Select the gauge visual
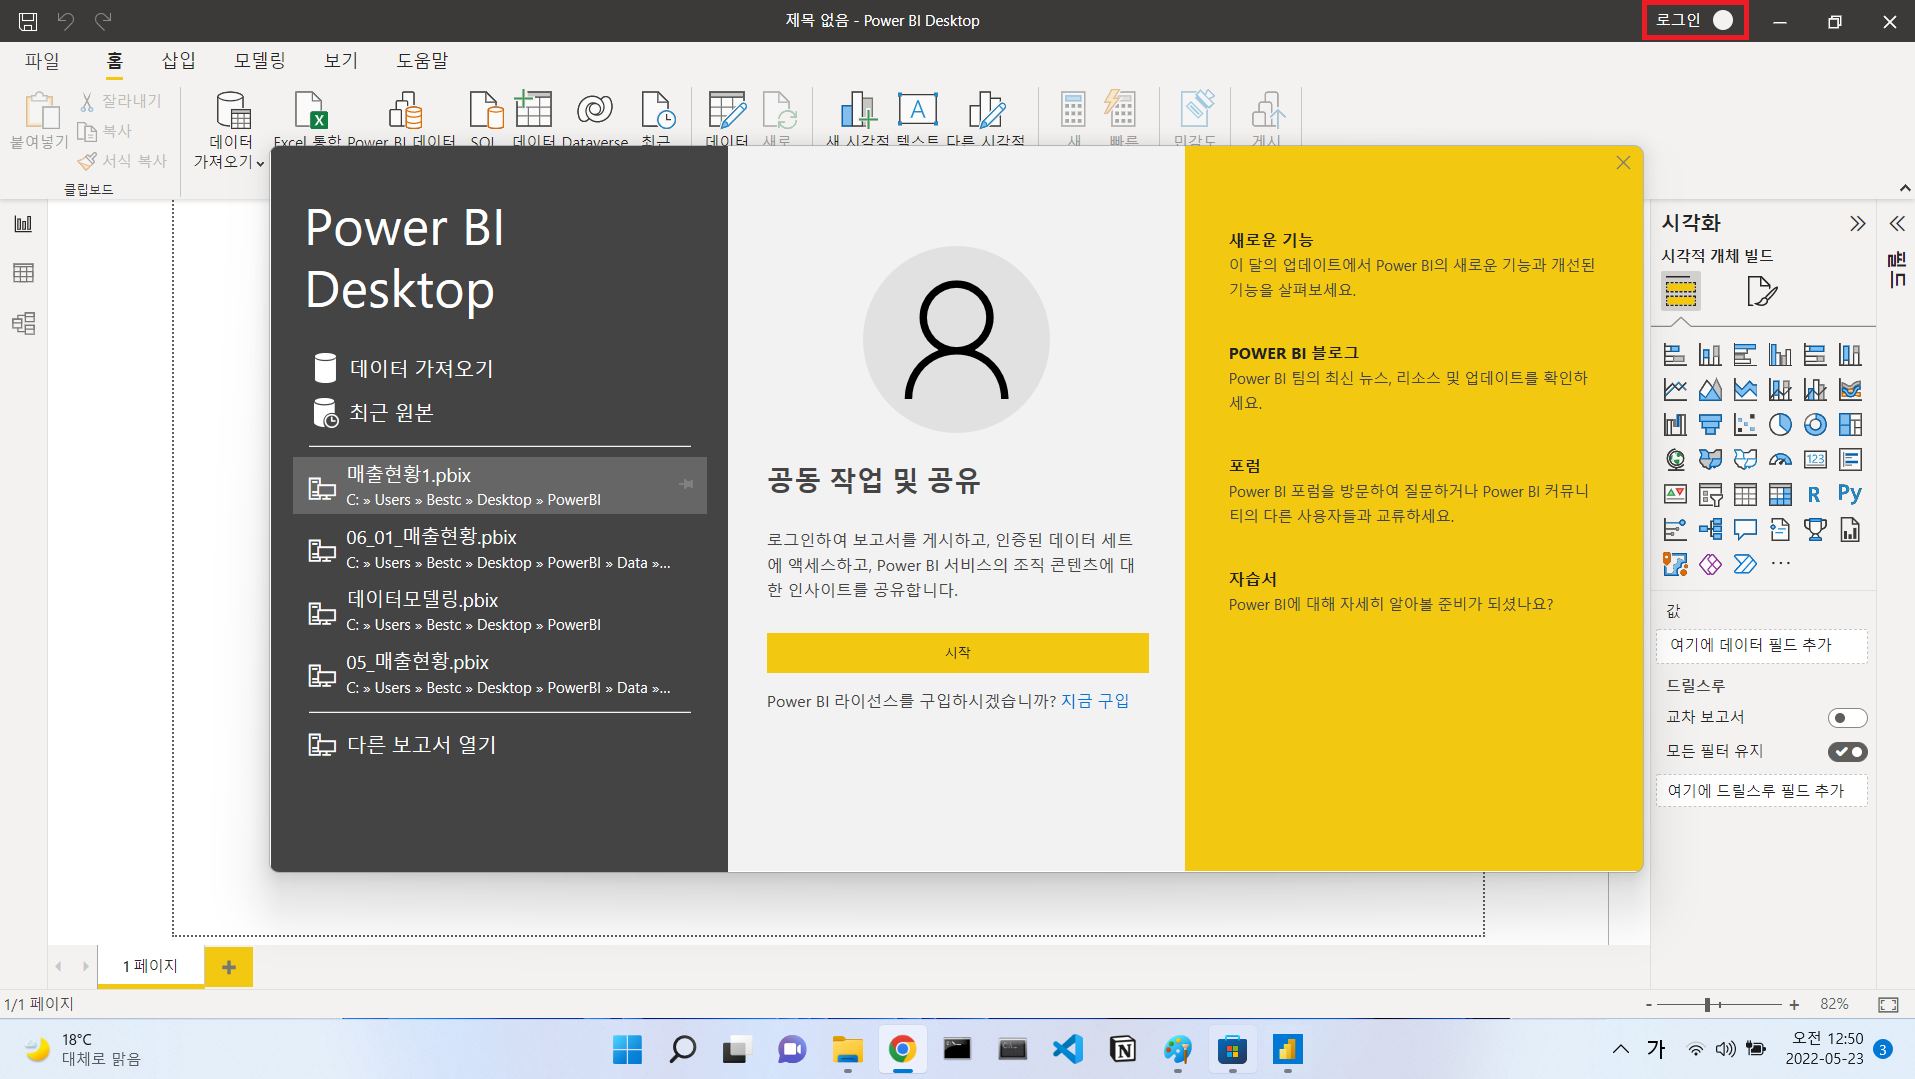The height and width of the screenshot is (1079, 1915). pos(1780,460)
